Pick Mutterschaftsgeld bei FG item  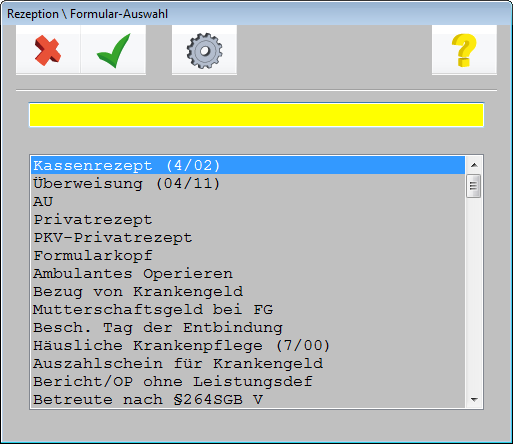click(x=248, y=310)
